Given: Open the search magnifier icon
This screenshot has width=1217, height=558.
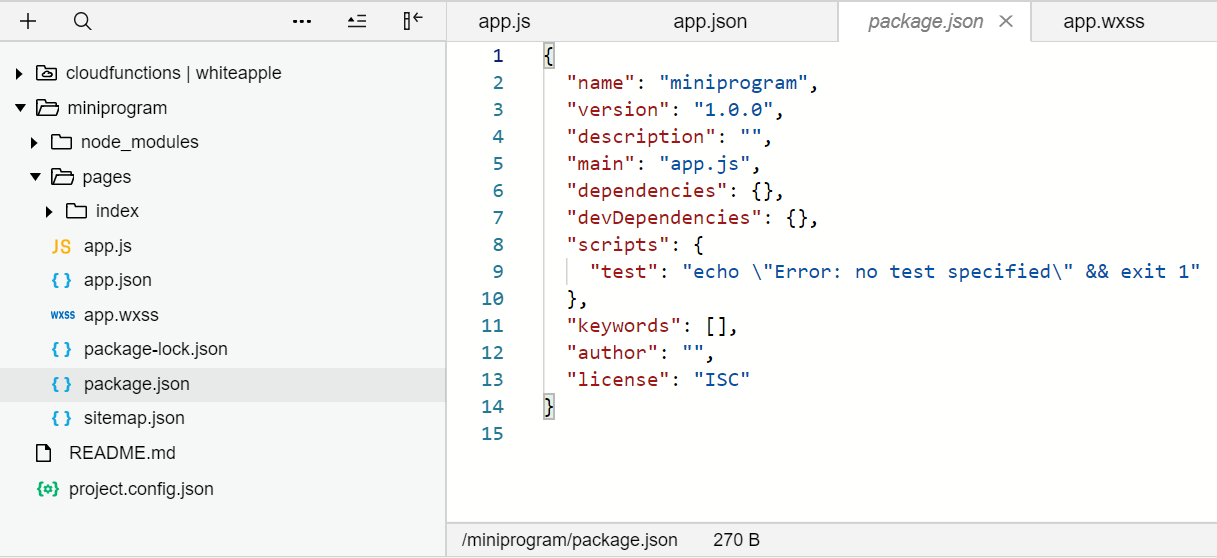Looking at the screenshot, I should (x=83, y=21).
